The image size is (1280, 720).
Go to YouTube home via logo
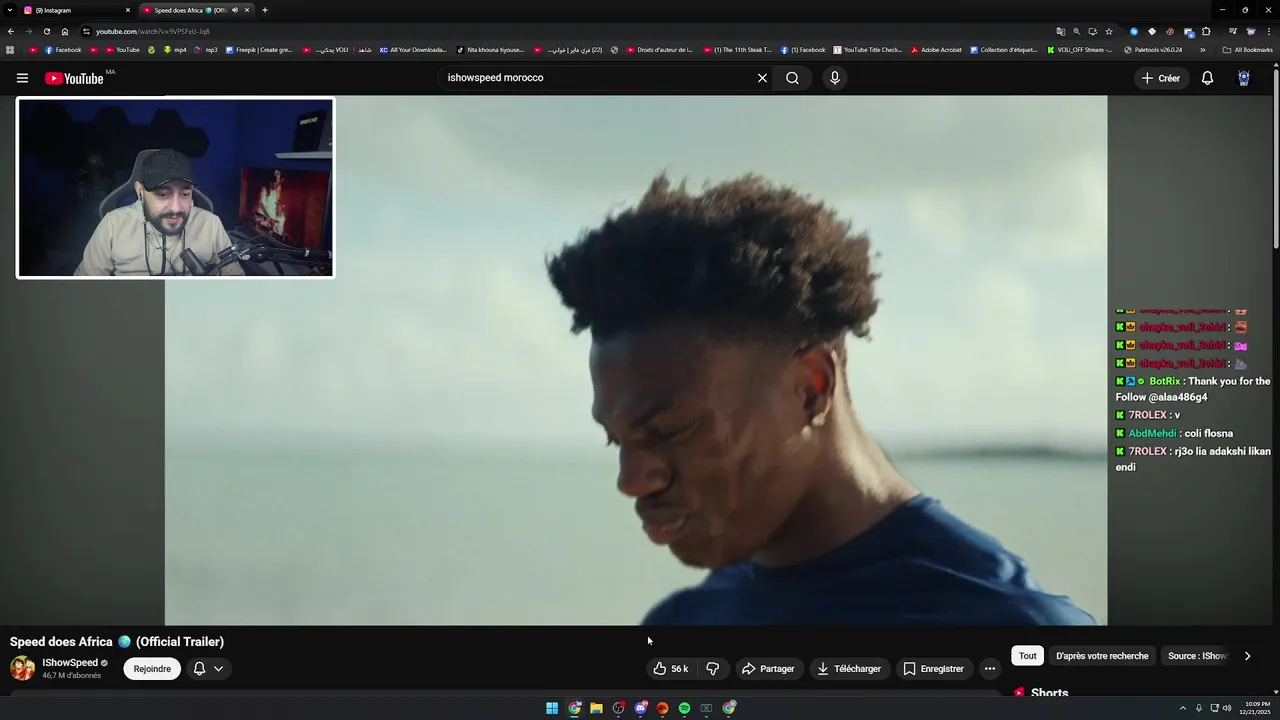coord(74,78)
